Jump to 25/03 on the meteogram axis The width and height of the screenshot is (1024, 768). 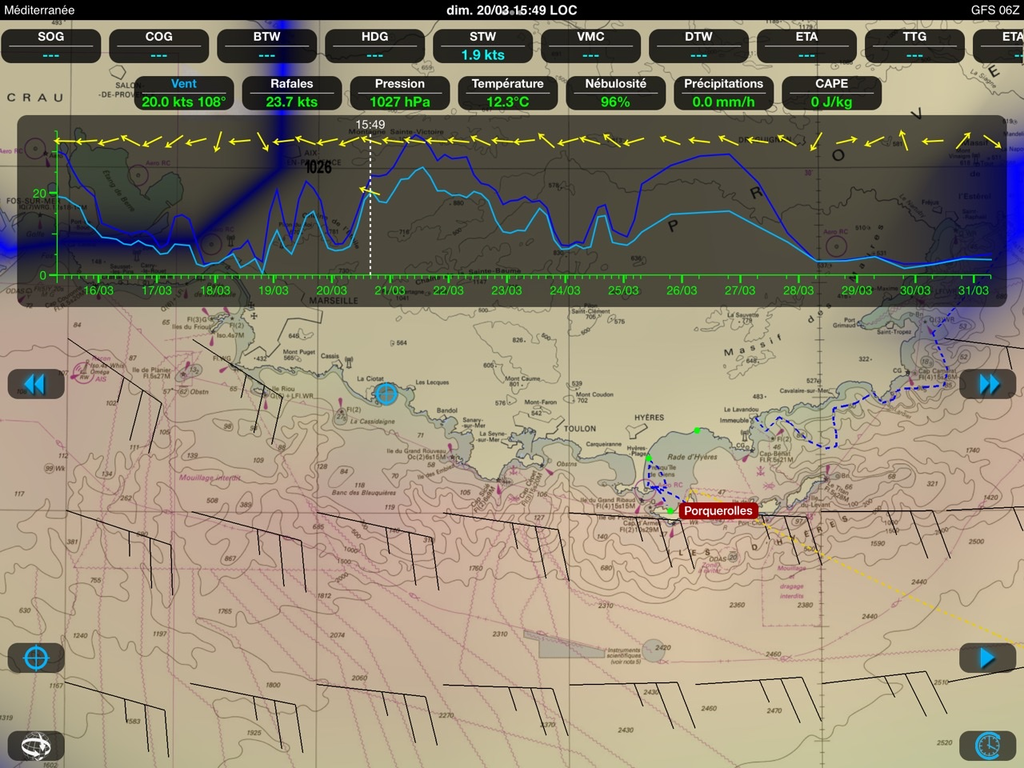coord(624,290)
